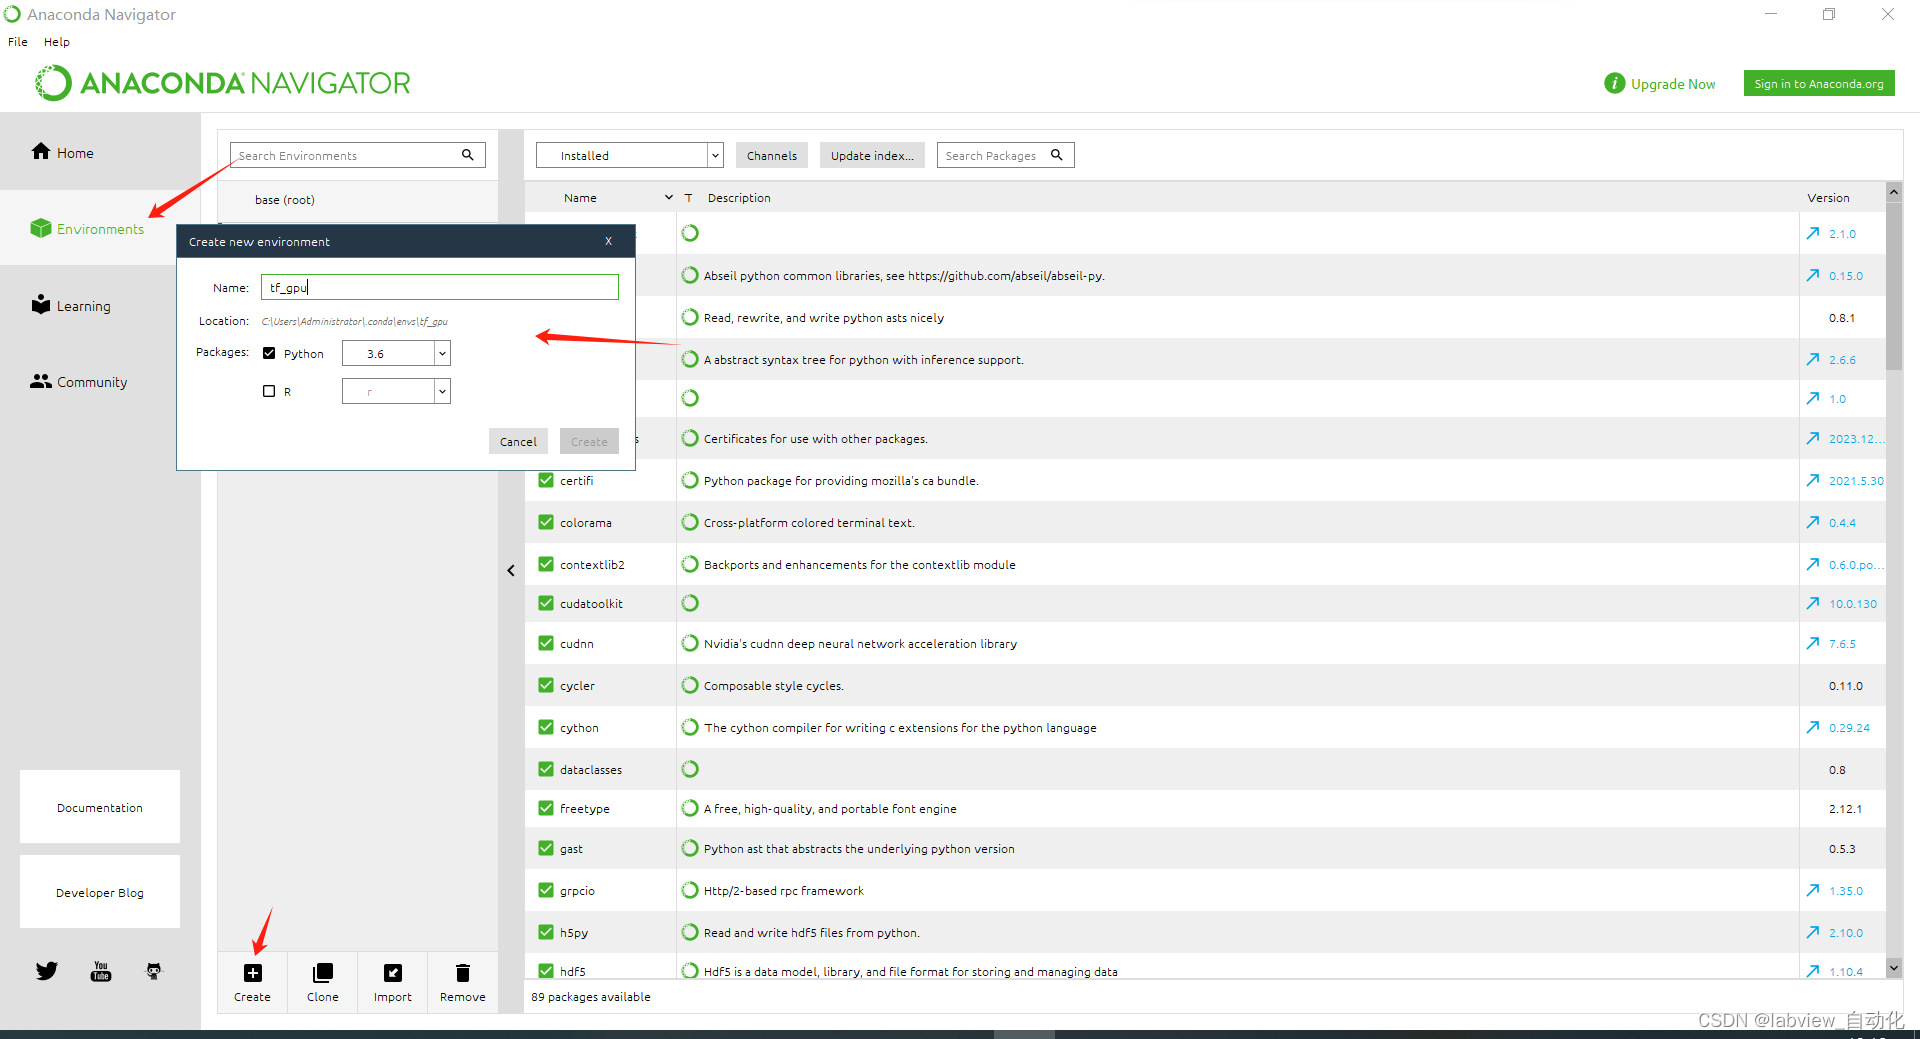
Task: Click upgrade arrow for grpcio 1.35.0
Action: click(1813, 890)
